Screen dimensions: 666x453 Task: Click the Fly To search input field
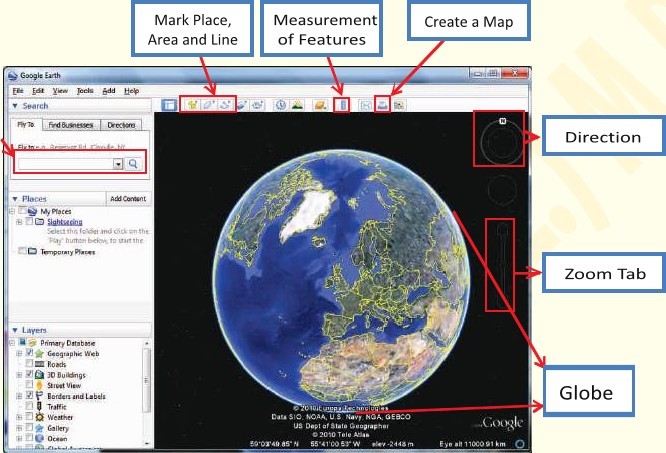65,164
